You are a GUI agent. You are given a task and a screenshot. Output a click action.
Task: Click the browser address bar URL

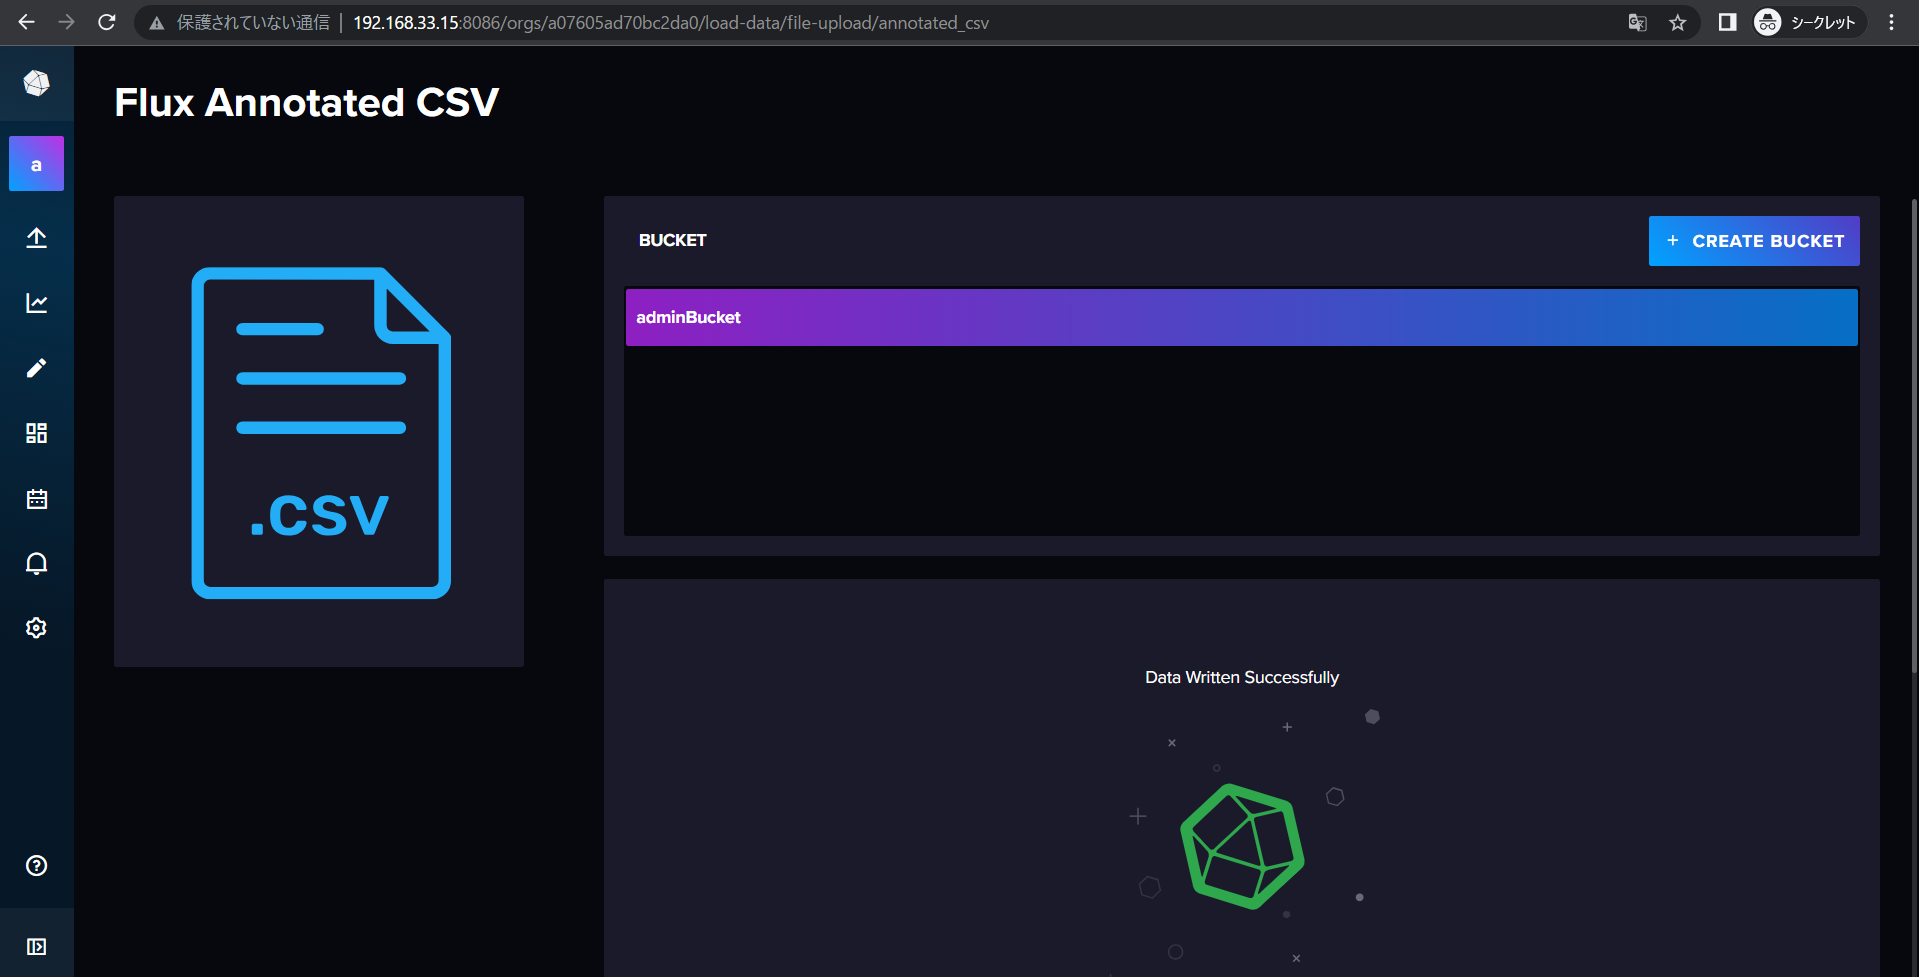pyautogui.click(x=670, y=23)
